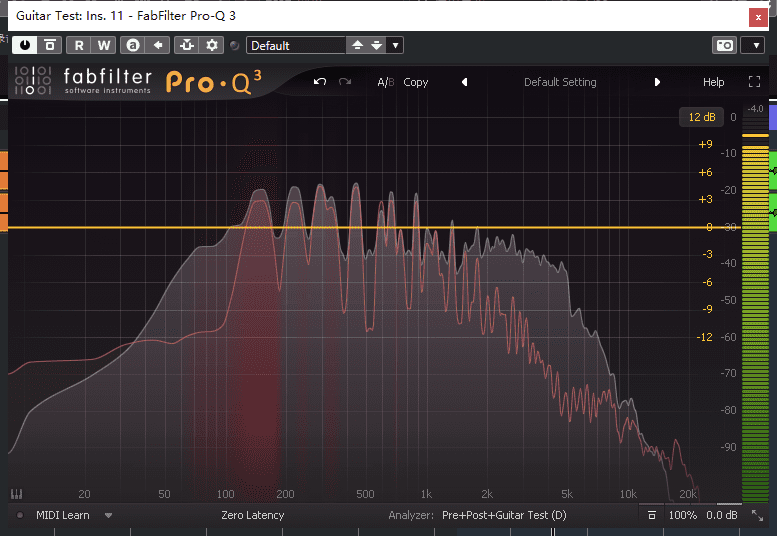Screen dimensions: 777x536
Task: Open Zero Latency processing mode menu
Action: point(253,515)
